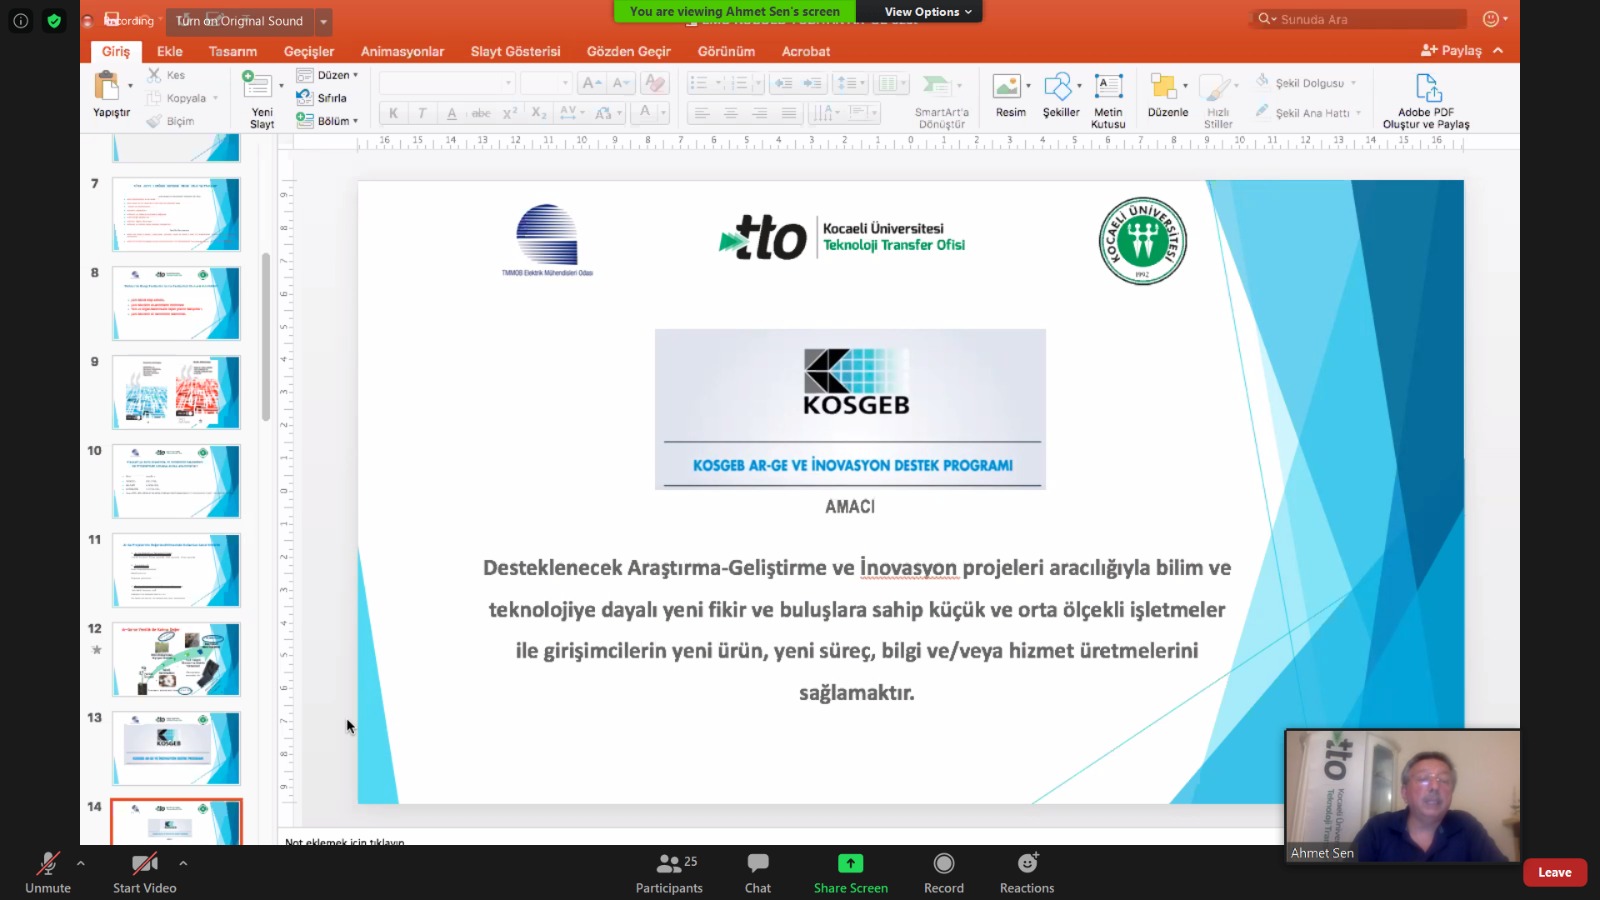Click the Sunuda Ara search field
This screenshot has width=1600, height=900.
(x=1360, y=19)
